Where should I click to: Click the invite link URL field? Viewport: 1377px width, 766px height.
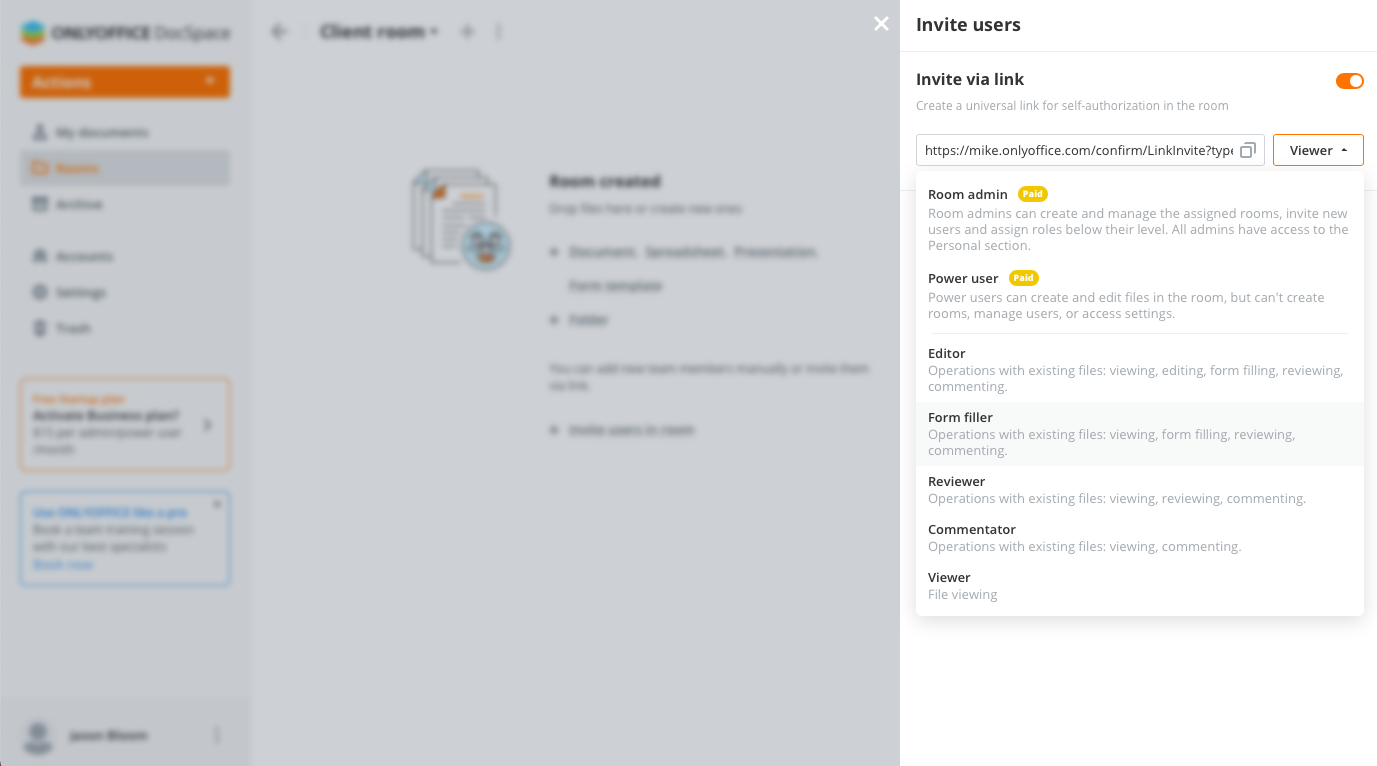pos(1078,150)
